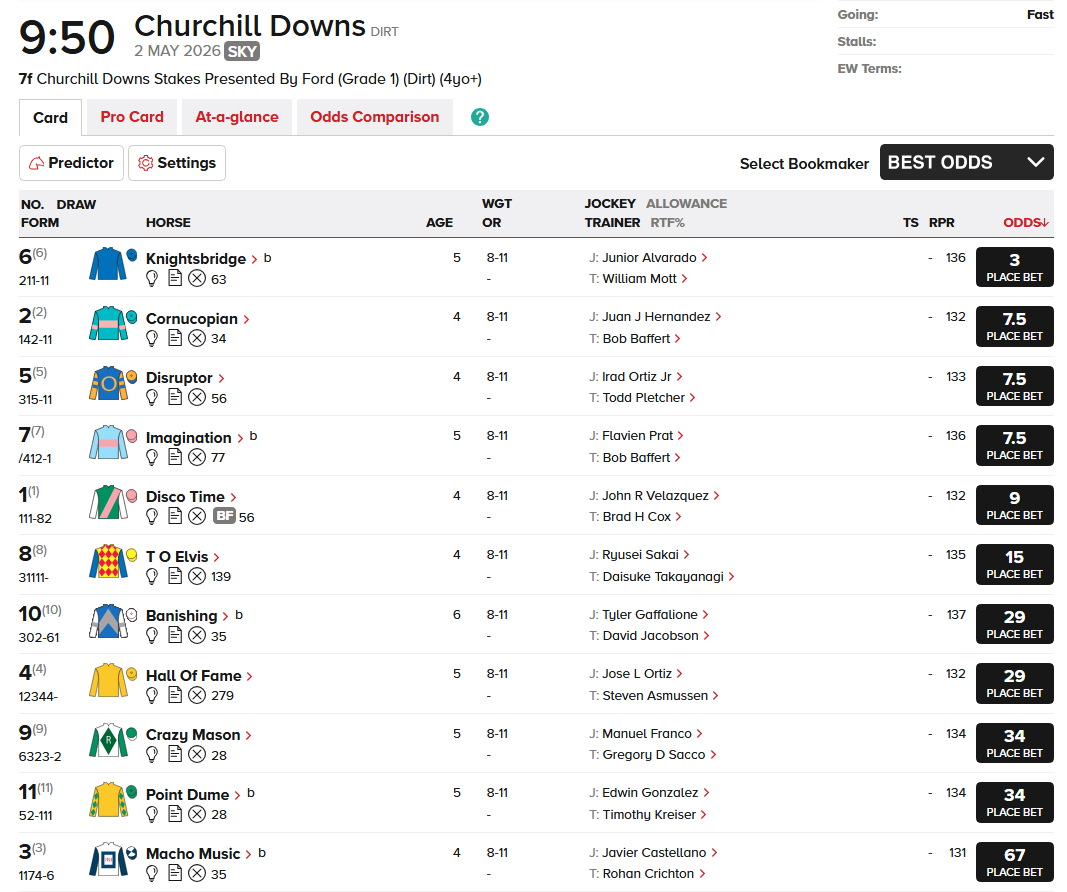Click the BF badge under Disco Time

(225, 516)
